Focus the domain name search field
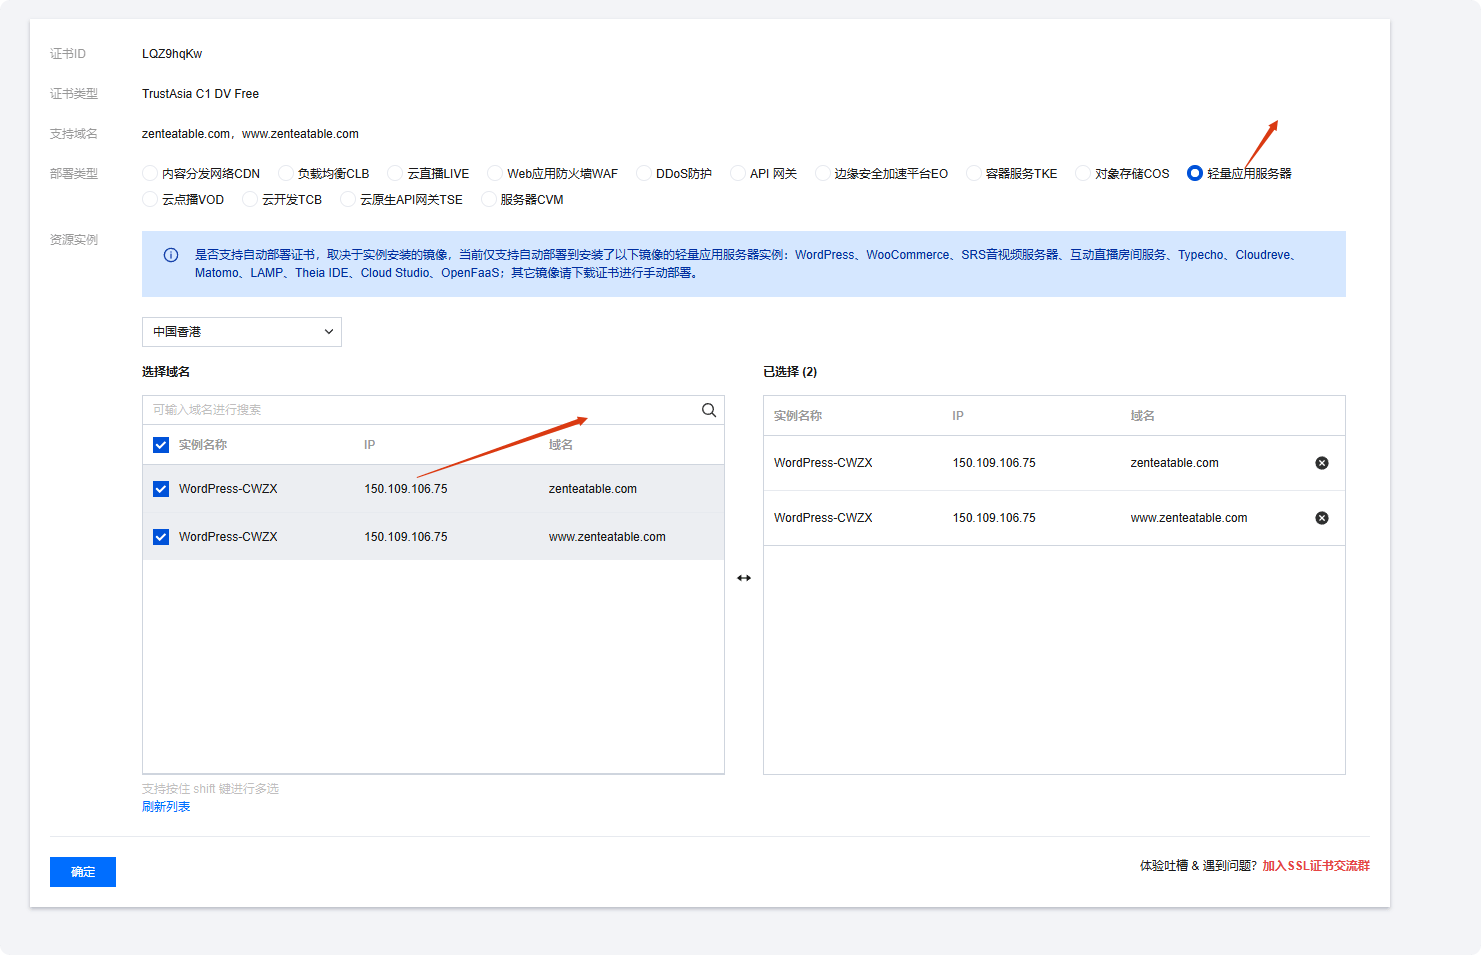This screenshot has width=1481, height=955. [x=422, y=410]
